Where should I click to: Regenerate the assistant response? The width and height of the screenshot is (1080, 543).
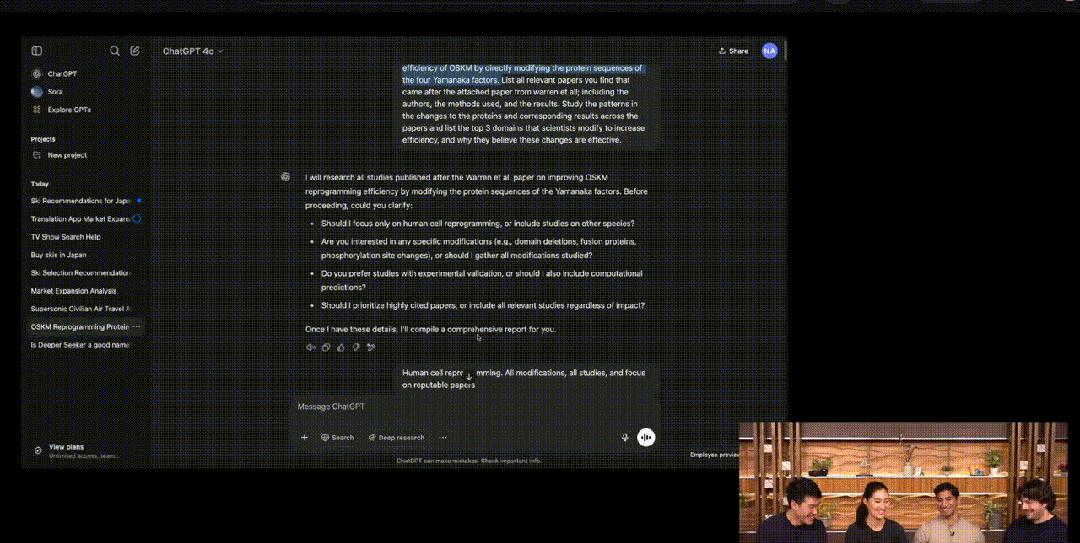pos(371,347)
